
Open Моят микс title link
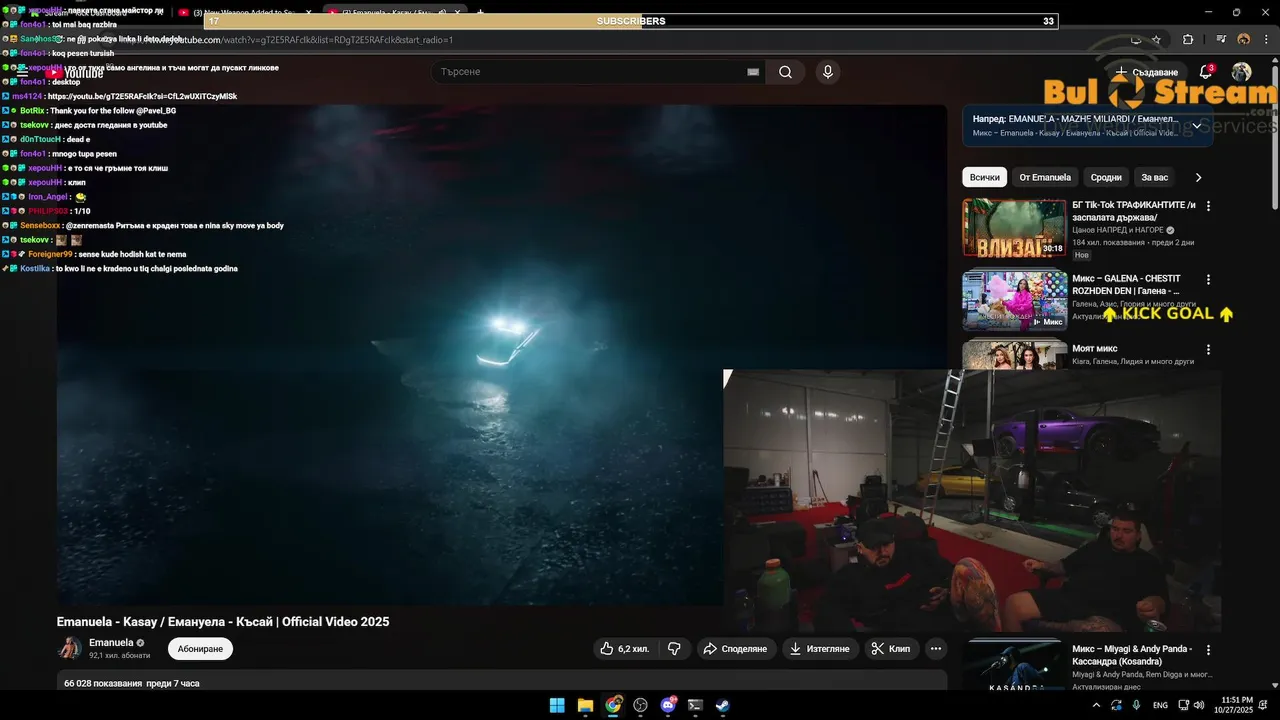(1095, 349)
